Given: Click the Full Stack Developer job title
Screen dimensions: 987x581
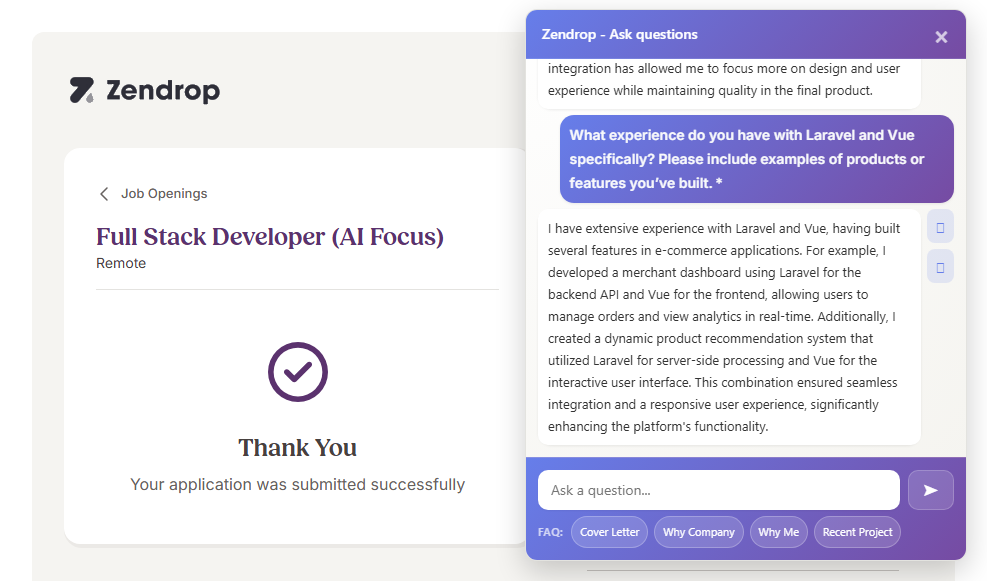Looking at the screenshot, I should point(270,237).
